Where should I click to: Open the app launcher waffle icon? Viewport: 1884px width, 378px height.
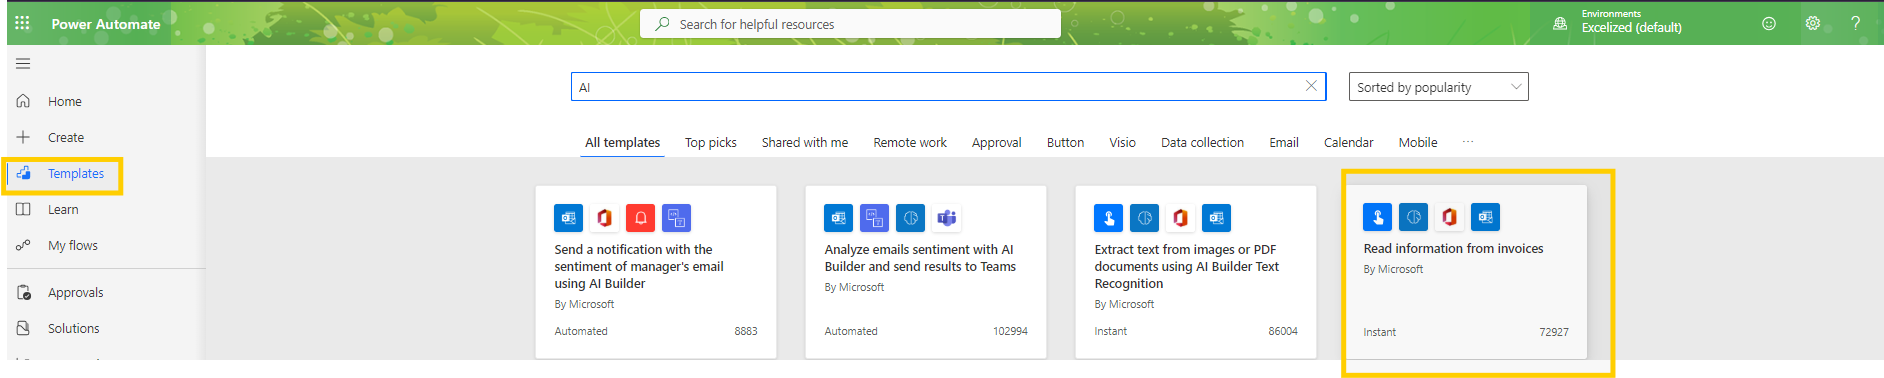(x=22, y=23)
